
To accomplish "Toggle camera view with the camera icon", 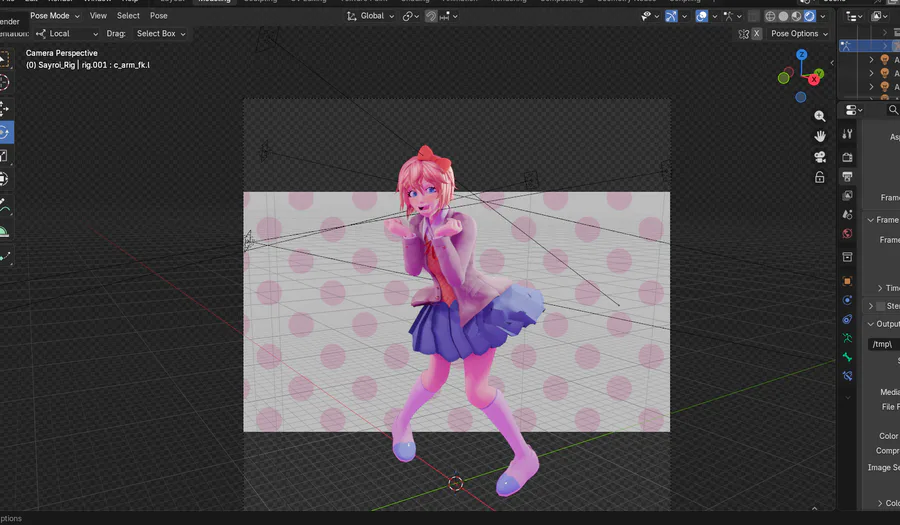I will 820,157.
